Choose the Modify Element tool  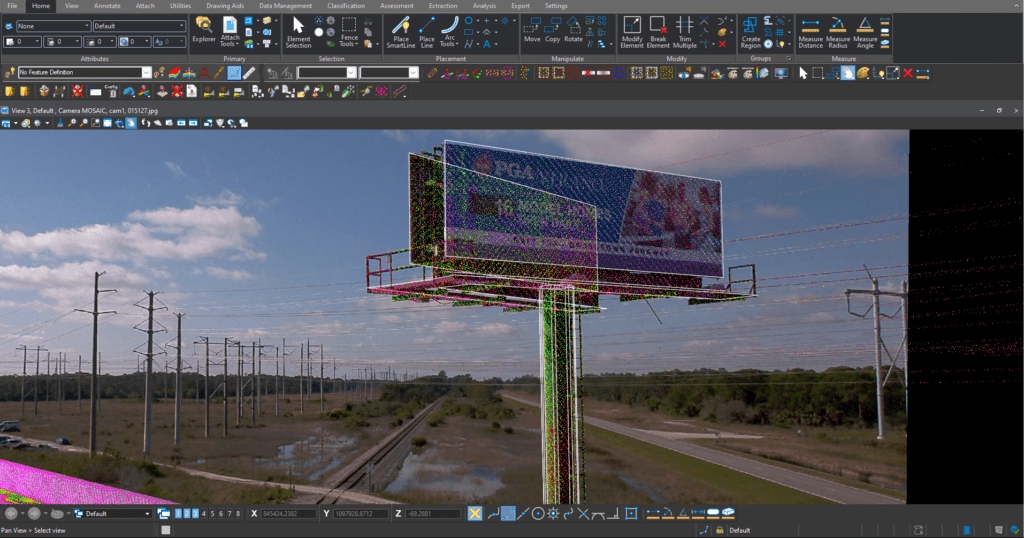tap(632, 33)
